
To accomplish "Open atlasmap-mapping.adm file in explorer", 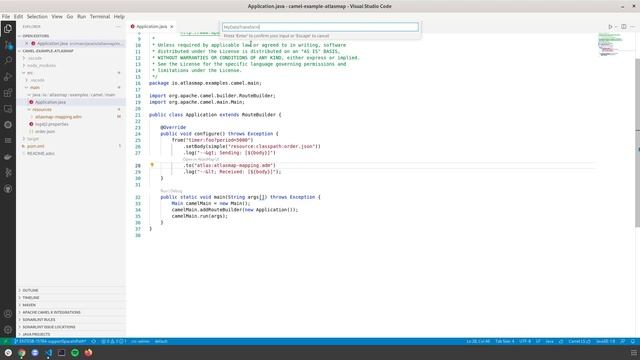I will click(58, 117).
